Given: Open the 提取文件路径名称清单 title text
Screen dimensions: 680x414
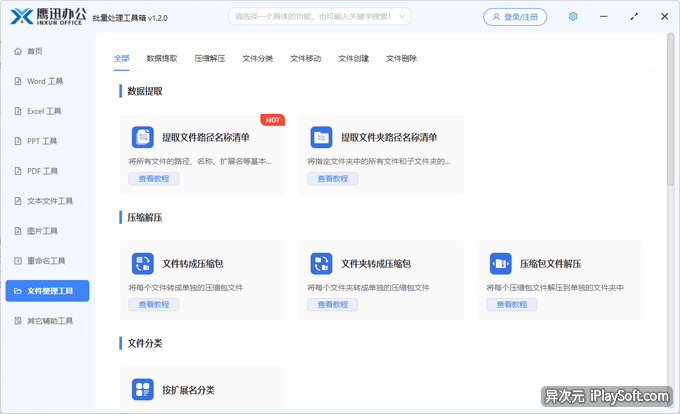Looking at the screenshot, I should pyautogui.click(x=206, y=137).
